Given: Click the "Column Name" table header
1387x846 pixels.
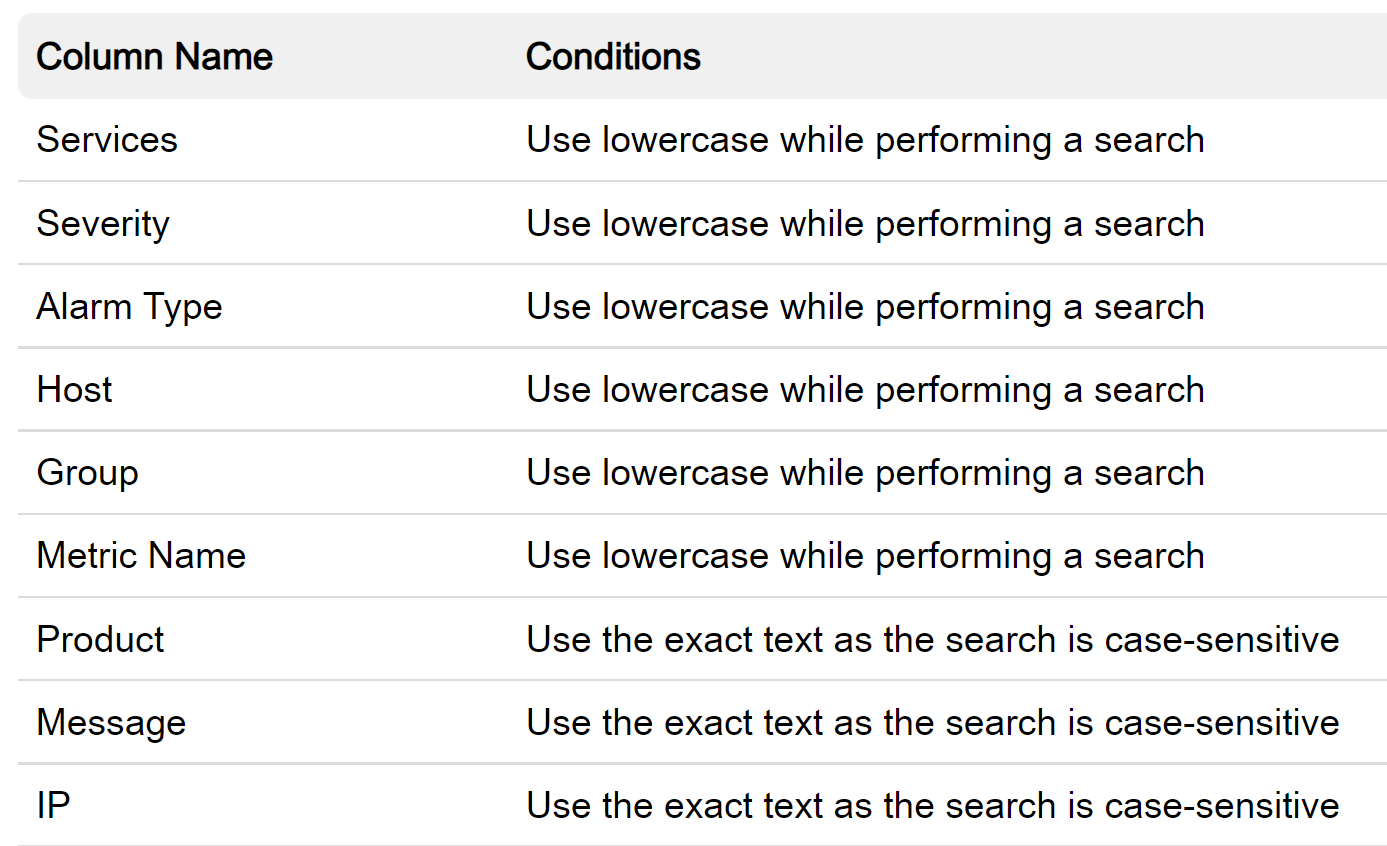Looking at the screenshot, I should pos(154,57).
